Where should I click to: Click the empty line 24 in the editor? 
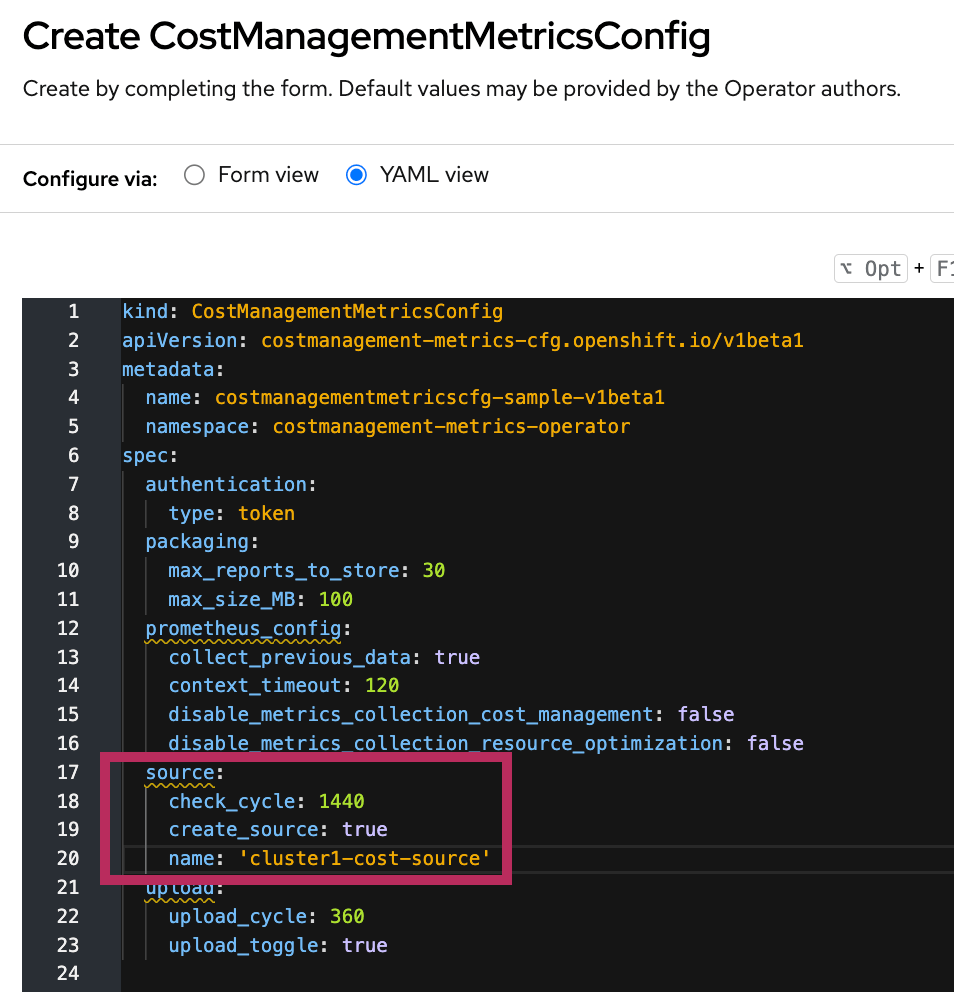(400, 973)
